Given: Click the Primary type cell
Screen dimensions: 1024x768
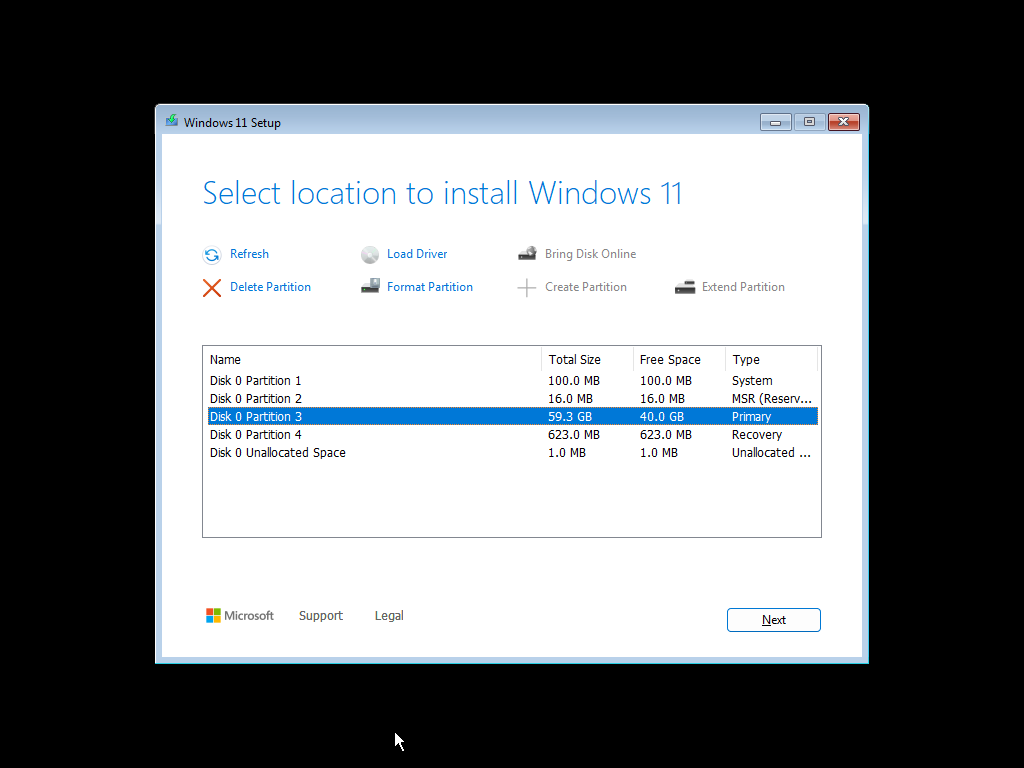Looking at the screenshot, I should click(751, 417).
